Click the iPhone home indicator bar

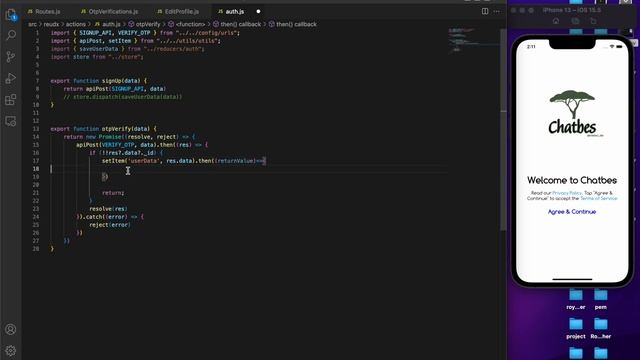pos(572,280)
